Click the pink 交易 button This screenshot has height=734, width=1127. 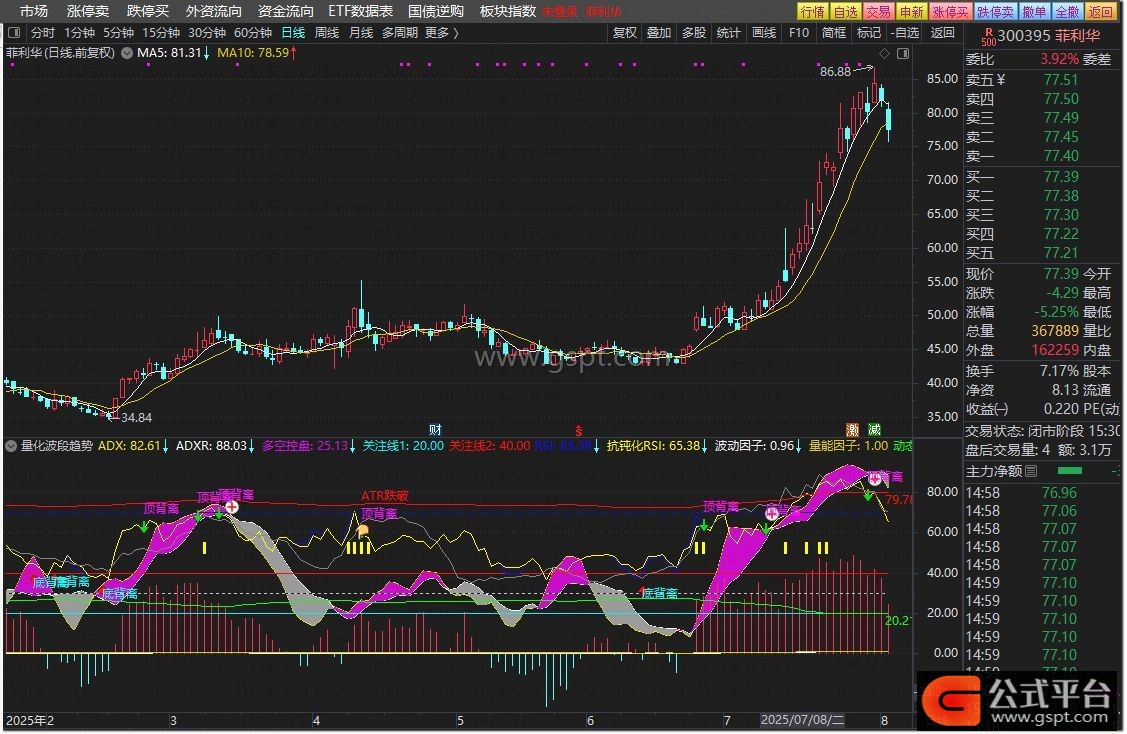[x=878, y=12]
